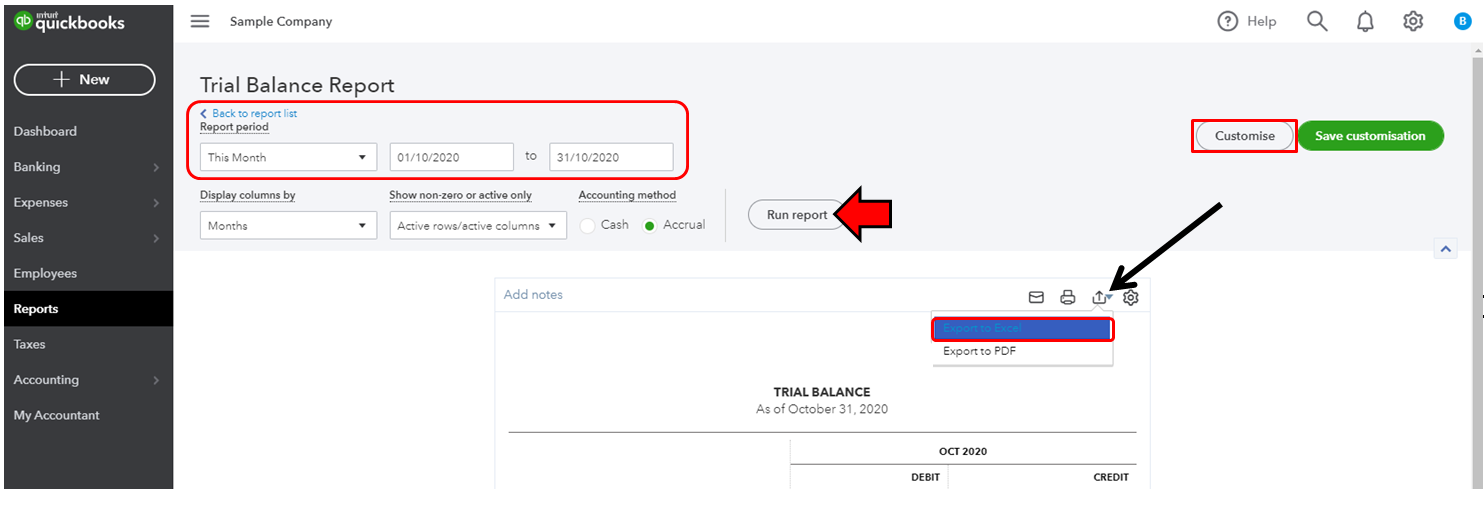Viewport: 1484px width, 515px height.
Task: Go back to report list
Action: 254,113
